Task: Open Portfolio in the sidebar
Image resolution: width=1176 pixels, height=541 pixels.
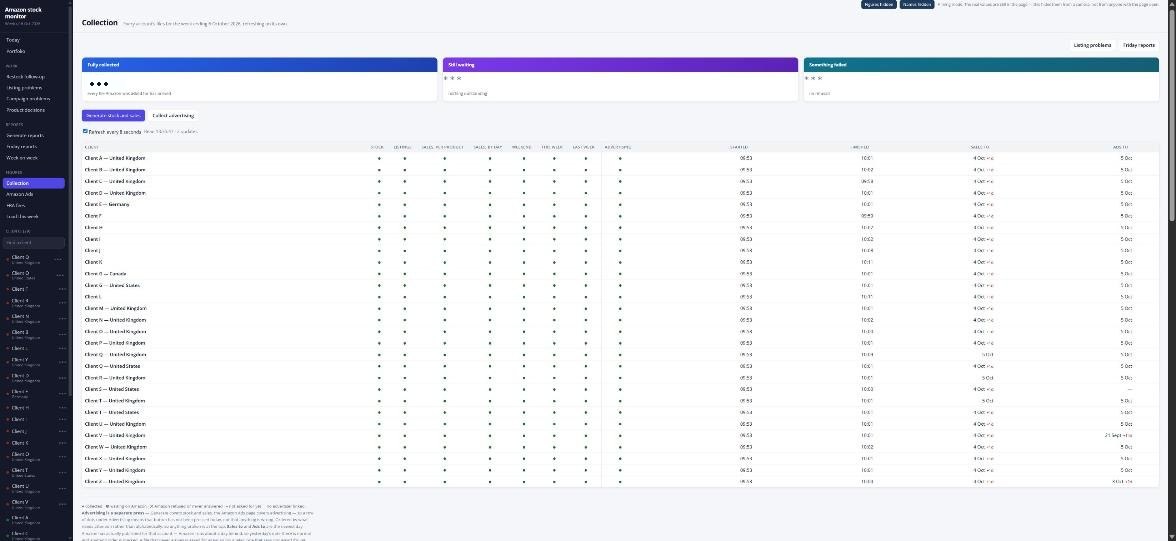Action: click(x=16, y=51)
